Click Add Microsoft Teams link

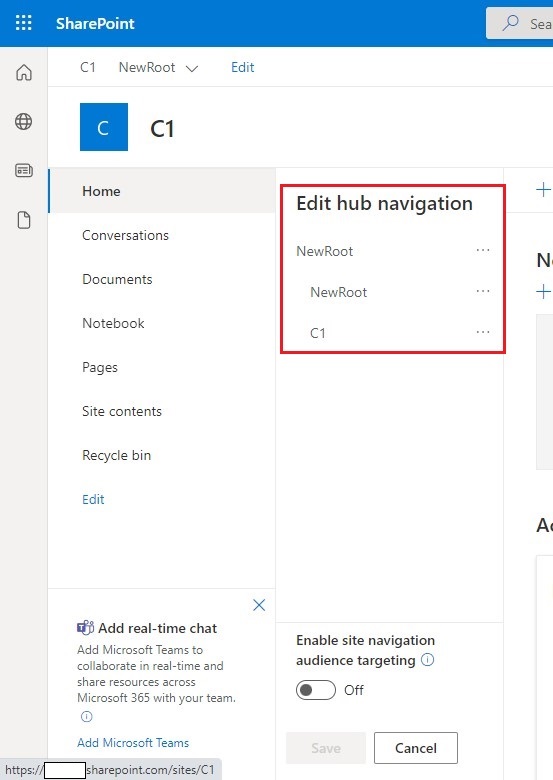click(x=133, y=743)
